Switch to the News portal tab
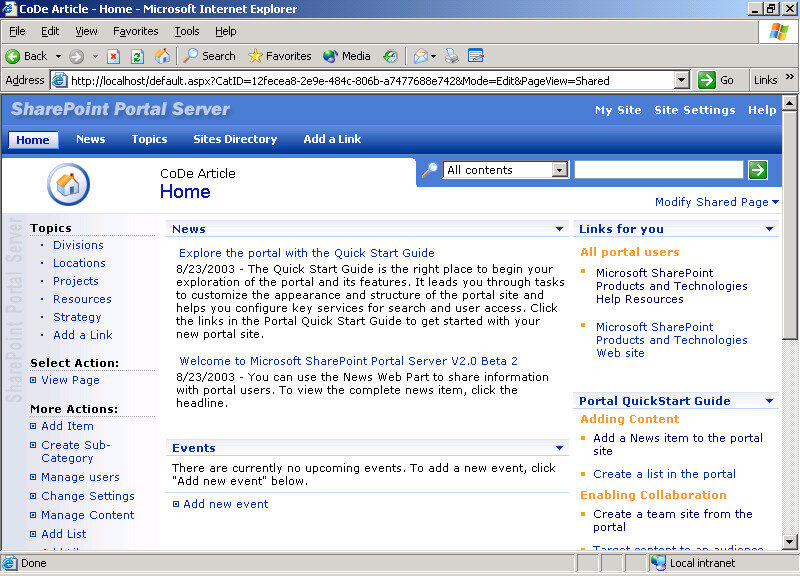 coord(90,139)
